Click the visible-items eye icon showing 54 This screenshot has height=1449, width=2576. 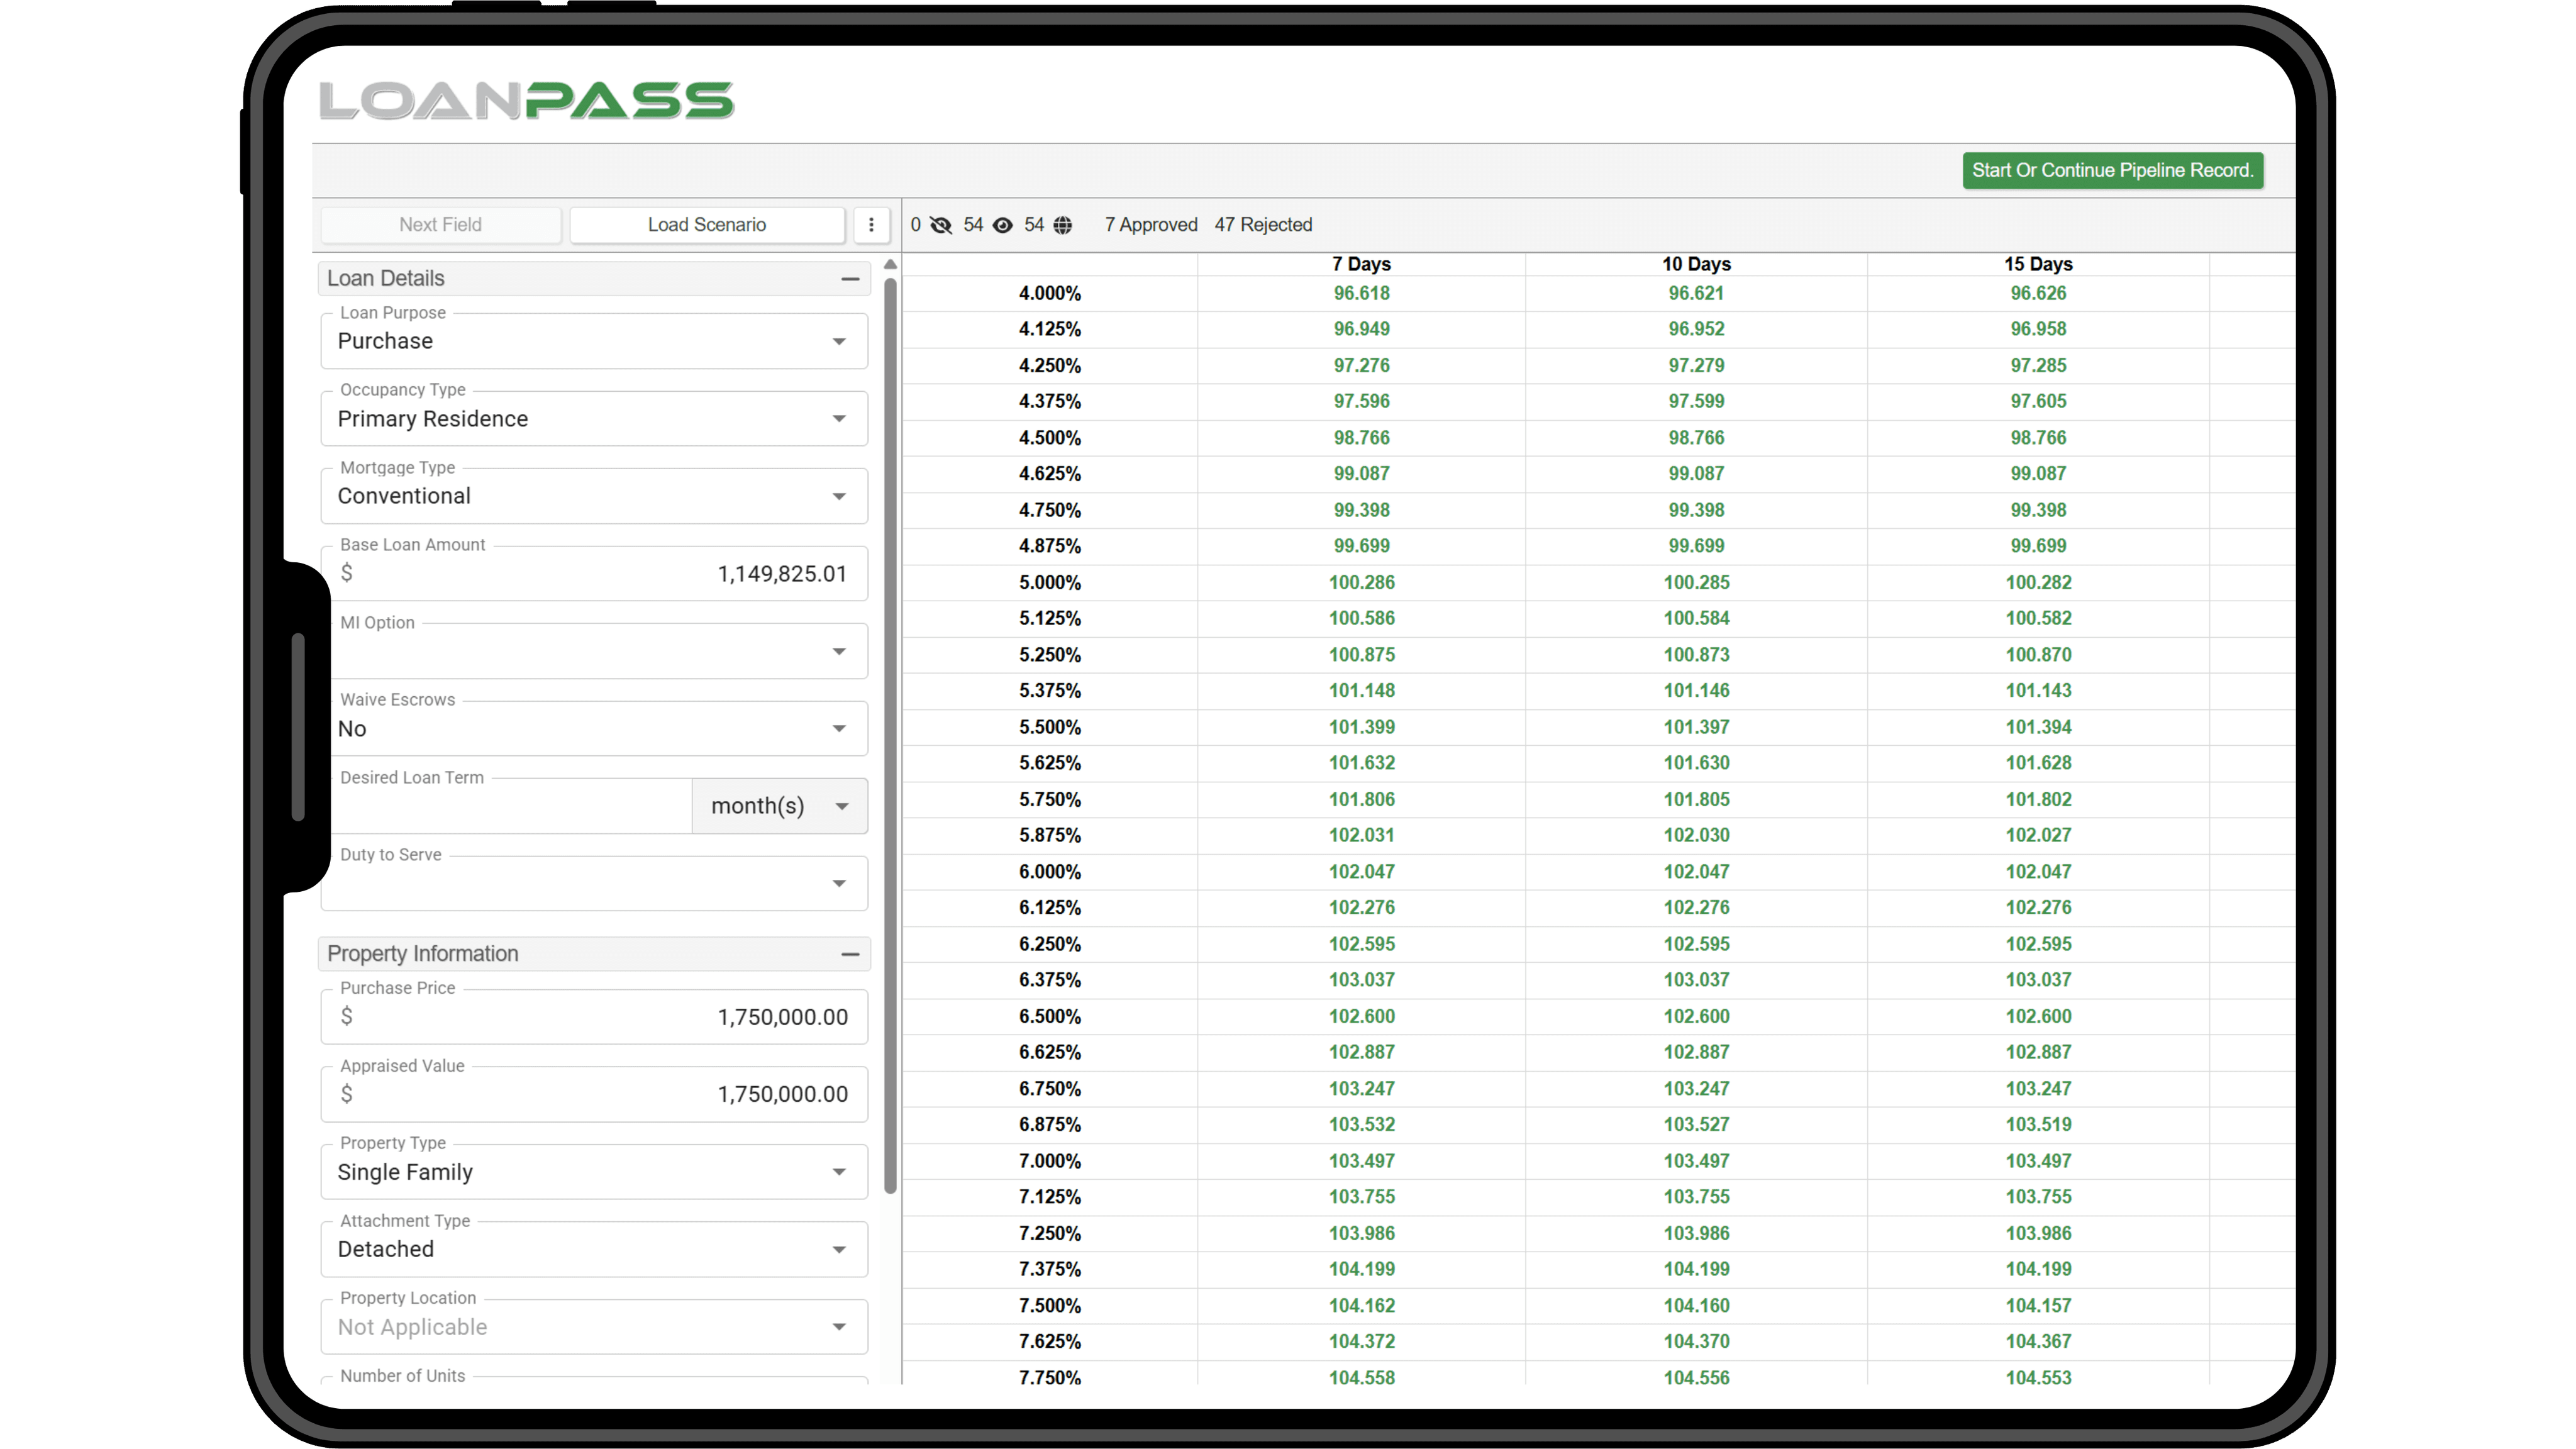tap(1003, 225)
